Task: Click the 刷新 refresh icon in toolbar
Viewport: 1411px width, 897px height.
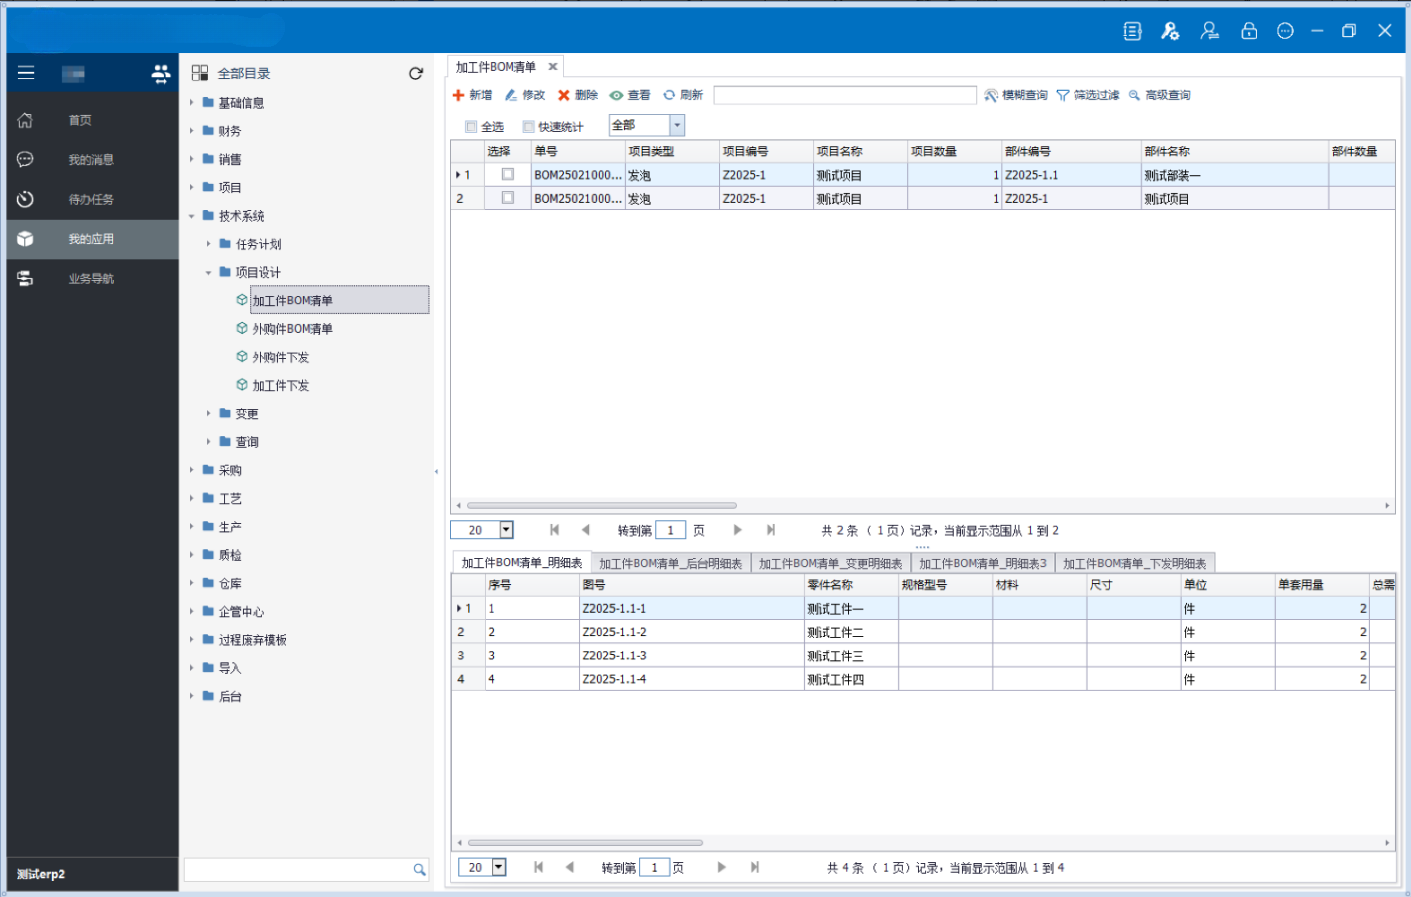Action: coord(669,95)
